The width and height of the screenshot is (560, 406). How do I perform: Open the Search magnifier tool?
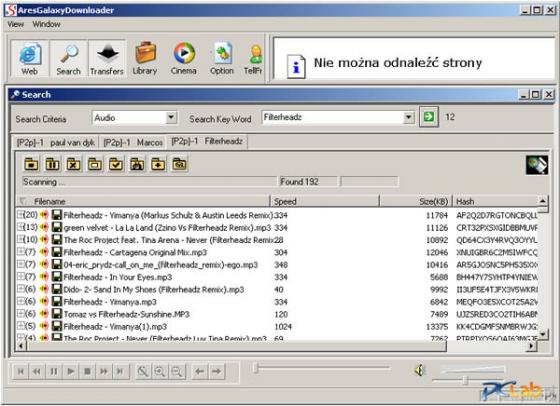pos(68,59)
